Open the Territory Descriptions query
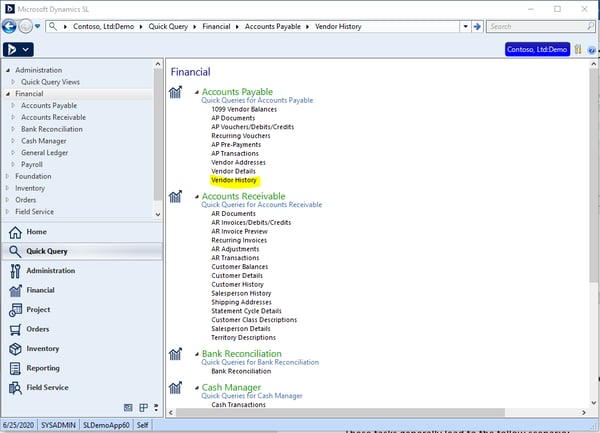Viewport: 600px width, 433px height. [x=243, y=338]
